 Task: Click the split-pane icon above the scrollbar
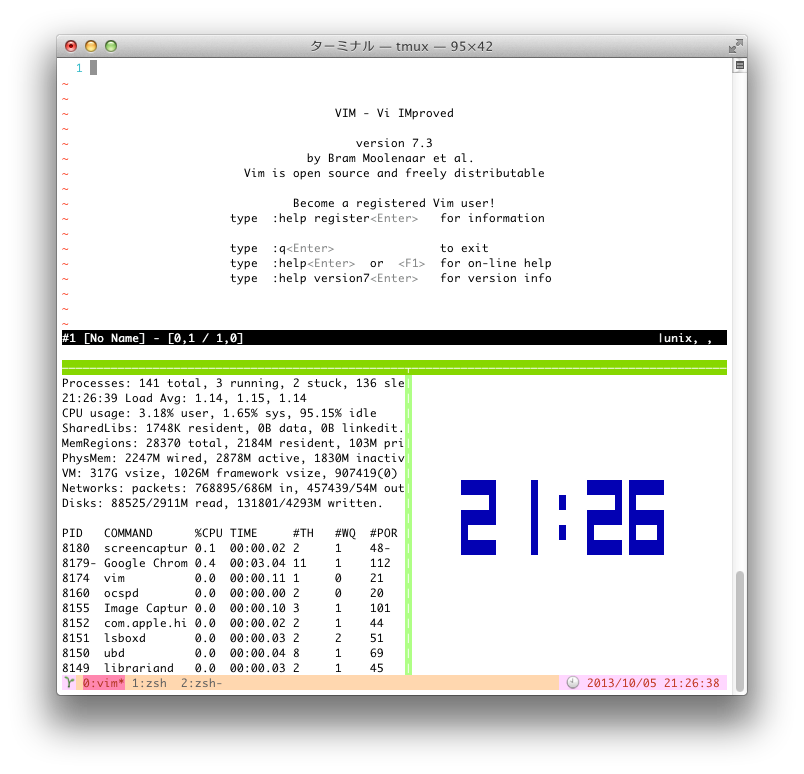739,65
